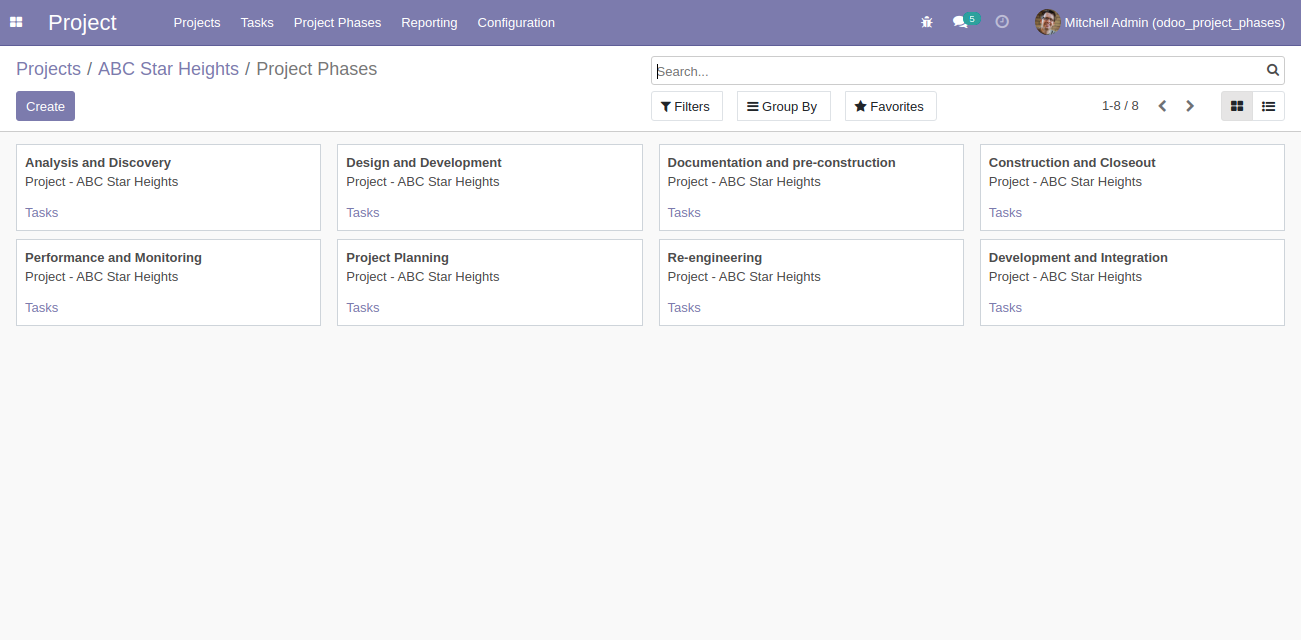The width and height of the screenshot is (1301, 640).
Task: Click the debug bug icon
Action: coord(926,22)
